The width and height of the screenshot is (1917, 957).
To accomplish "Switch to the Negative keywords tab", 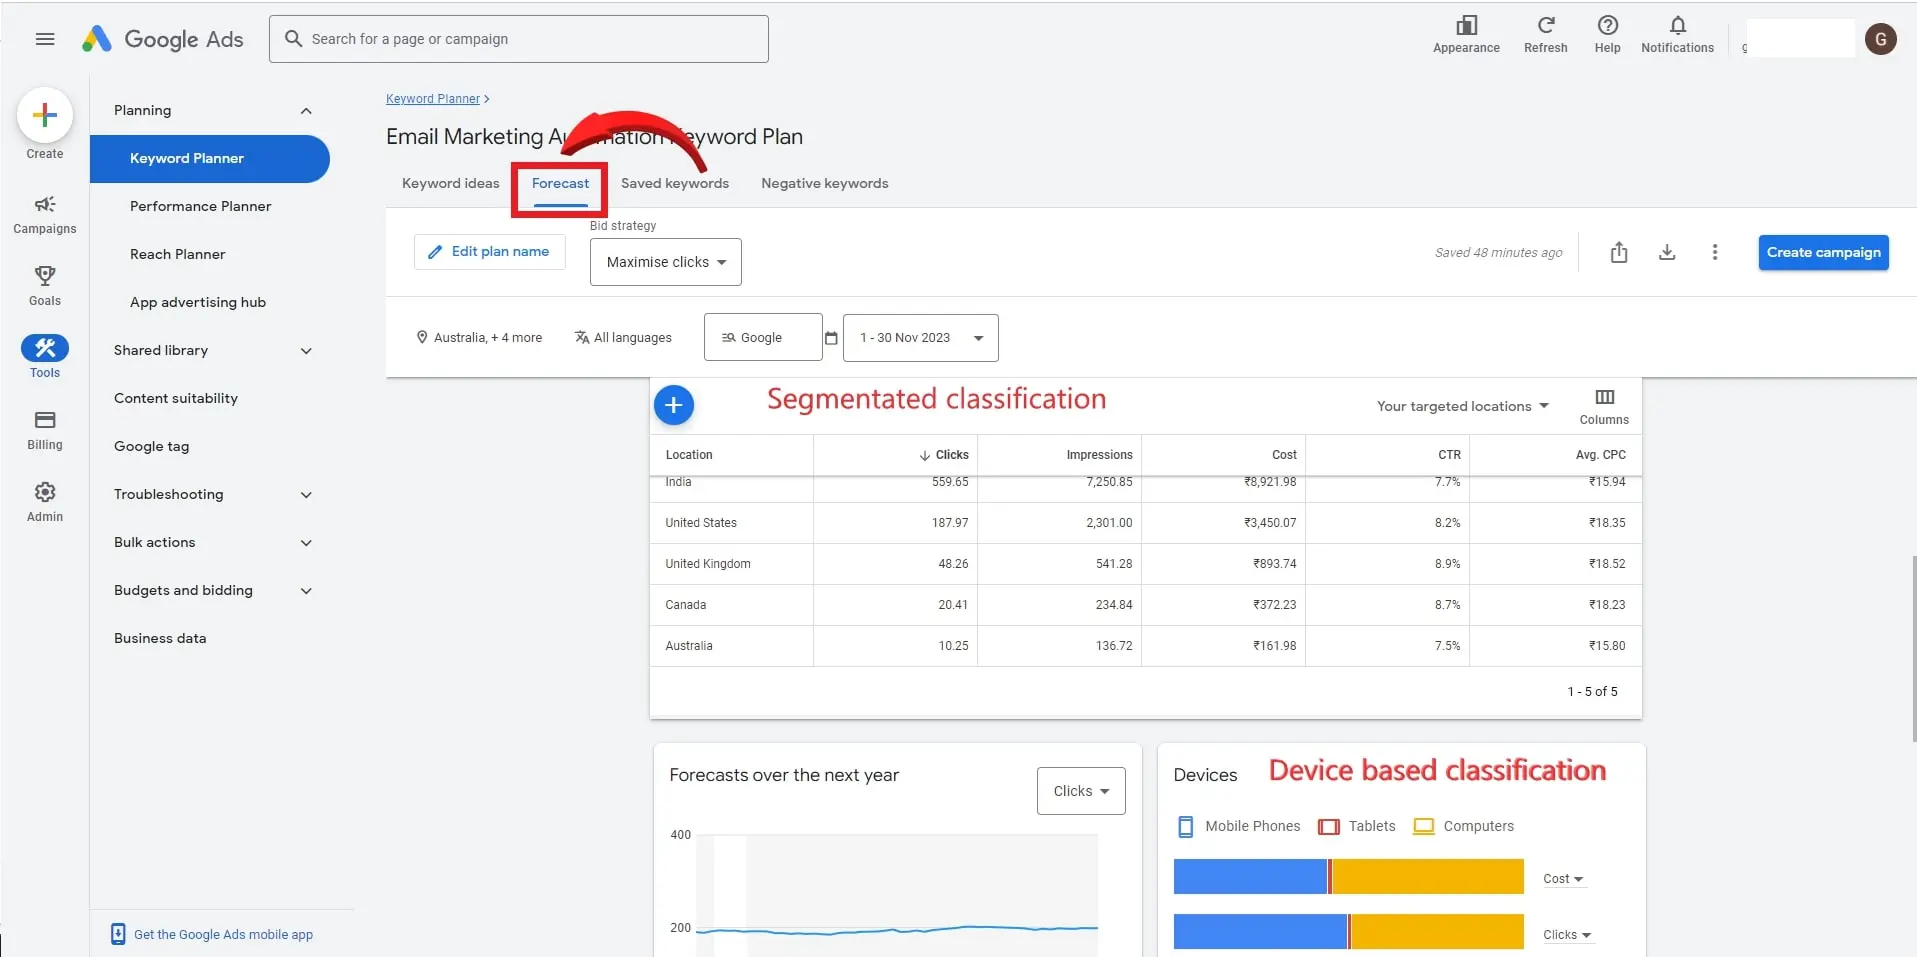I will coord(824,184).
